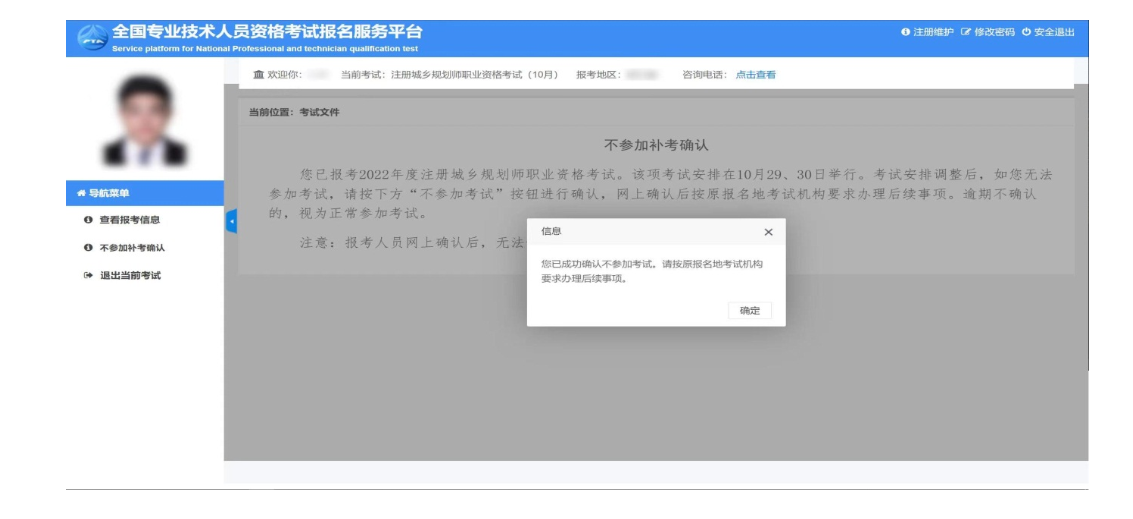The image size is (1133, 519).
Task: Open the 注册维护 link in header
Action: 933,32
